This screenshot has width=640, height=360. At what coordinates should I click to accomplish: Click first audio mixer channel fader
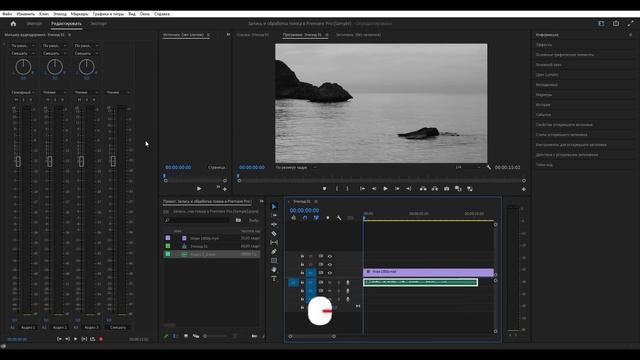pos(18,161)
